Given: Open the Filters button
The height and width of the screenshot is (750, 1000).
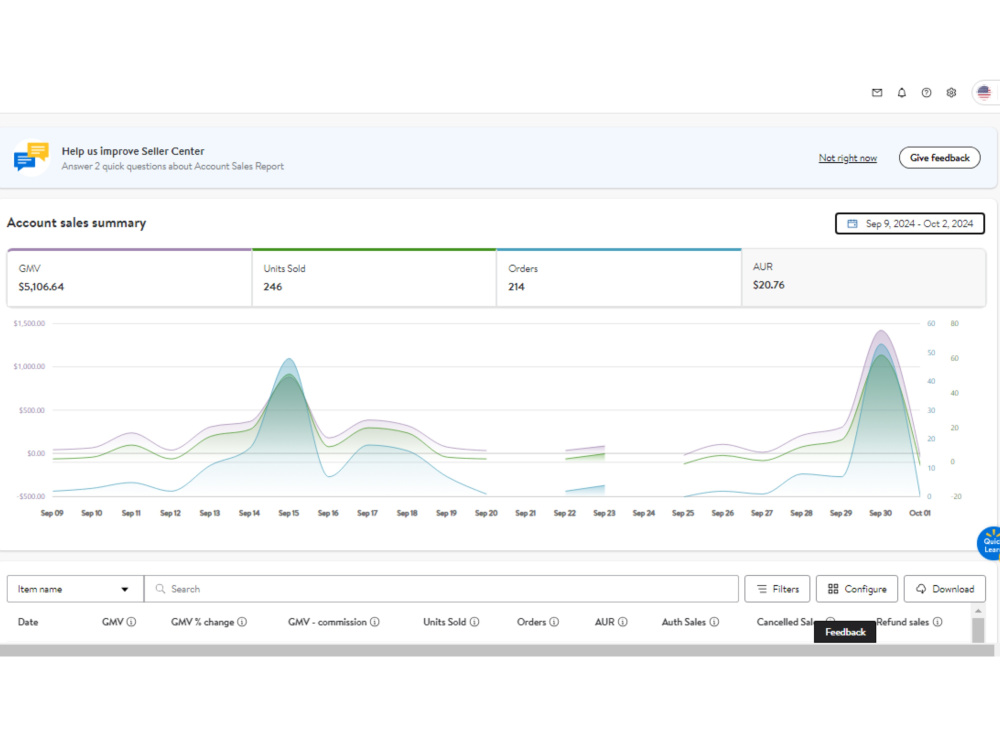Looking at the screenshot, I should click(777, 589).
